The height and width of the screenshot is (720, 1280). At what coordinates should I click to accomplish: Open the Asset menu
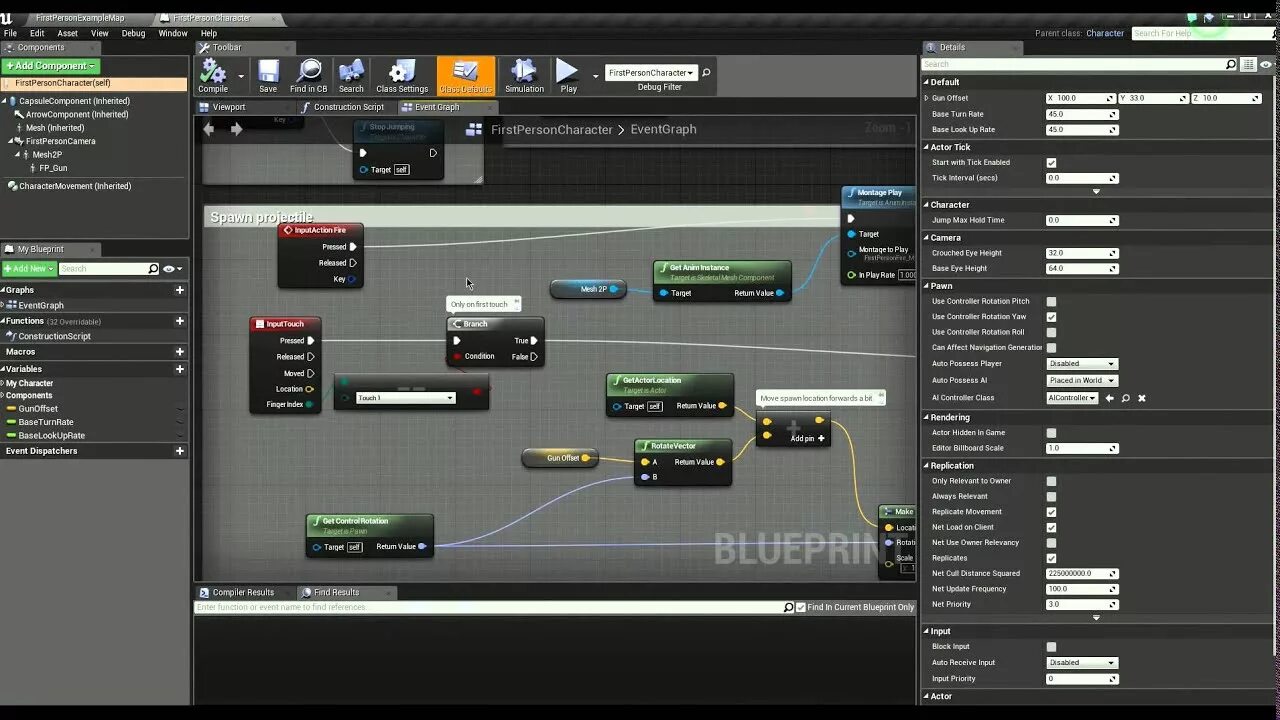67,33
